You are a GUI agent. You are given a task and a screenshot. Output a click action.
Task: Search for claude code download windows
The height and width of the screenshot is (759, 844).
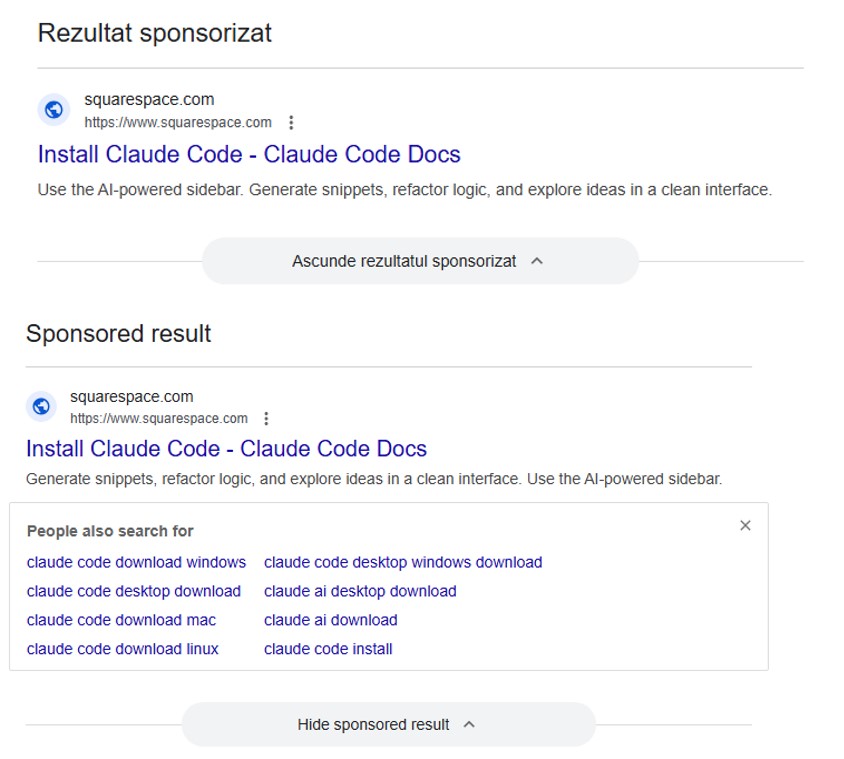click(x=136, y=562)
